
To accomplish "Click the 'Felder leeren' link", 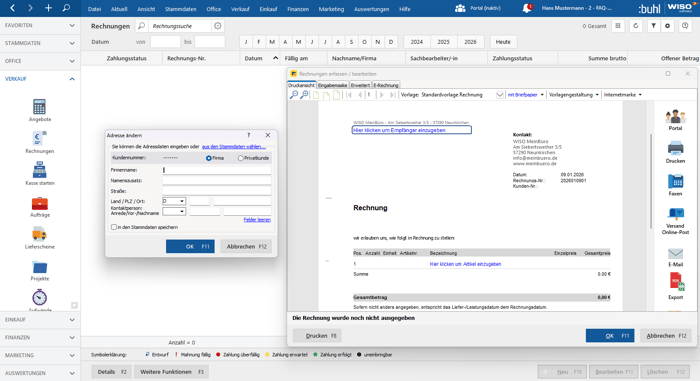I will click(257, 220).
